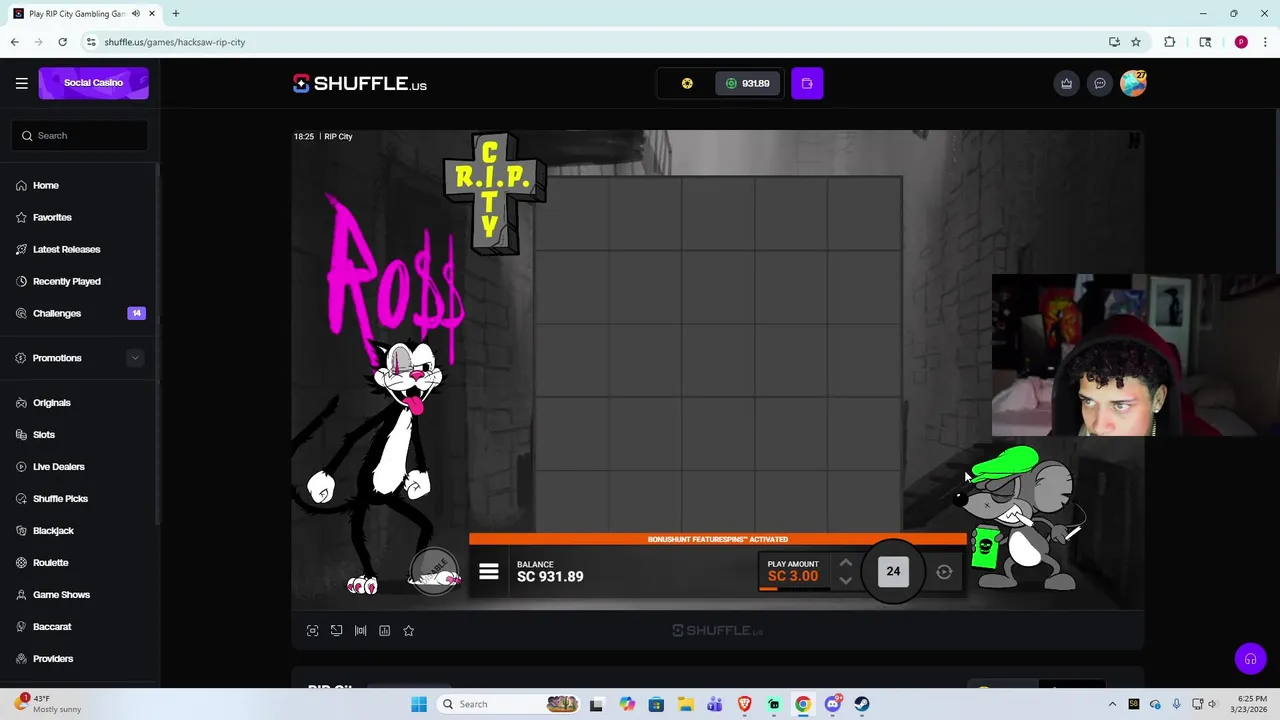Viewport: 1280px width, 720px height.
Task: Open Chrome extensions puzzle icon
Action: coord(1169,42)
